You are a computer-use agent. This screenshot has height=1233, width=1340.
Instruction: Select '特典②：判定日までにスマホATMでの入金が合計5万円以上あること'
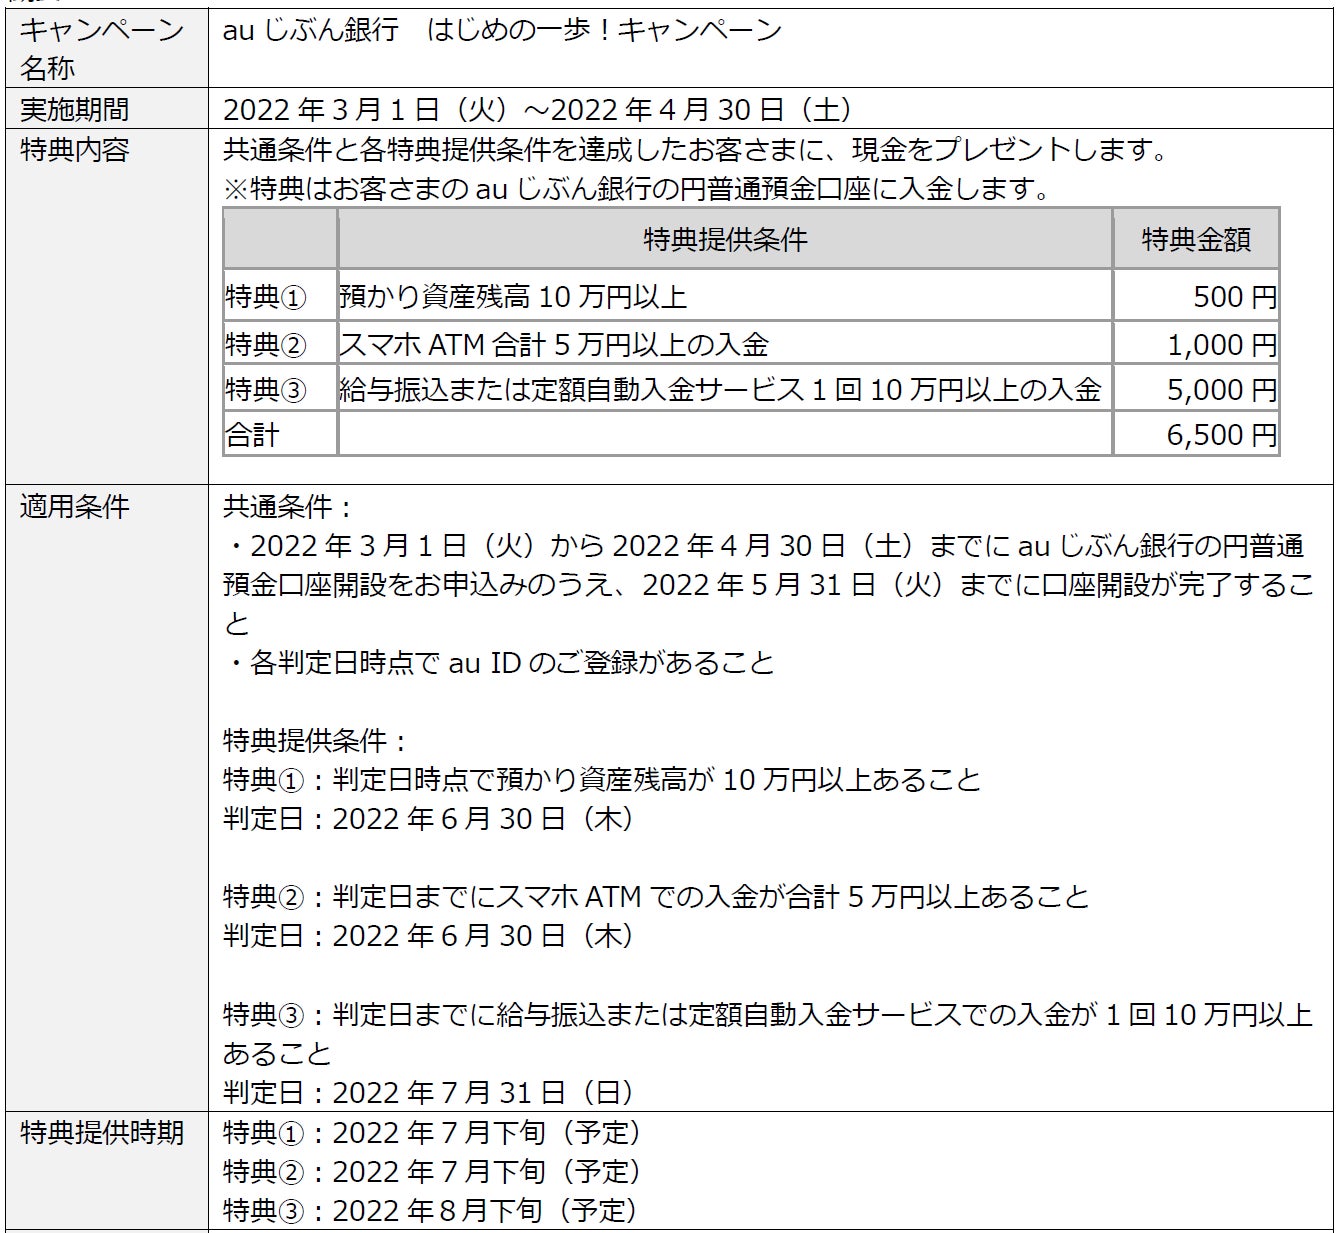tap(656, 896)
